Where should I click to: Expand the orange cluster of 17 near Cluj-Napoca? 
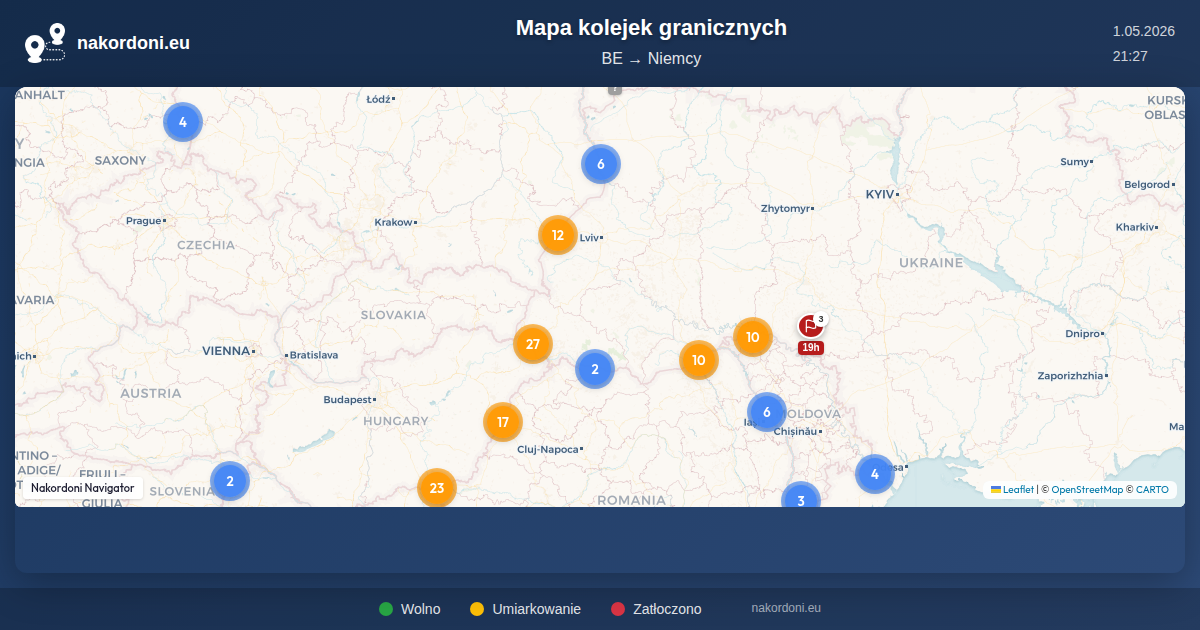[x=503, y=422]
